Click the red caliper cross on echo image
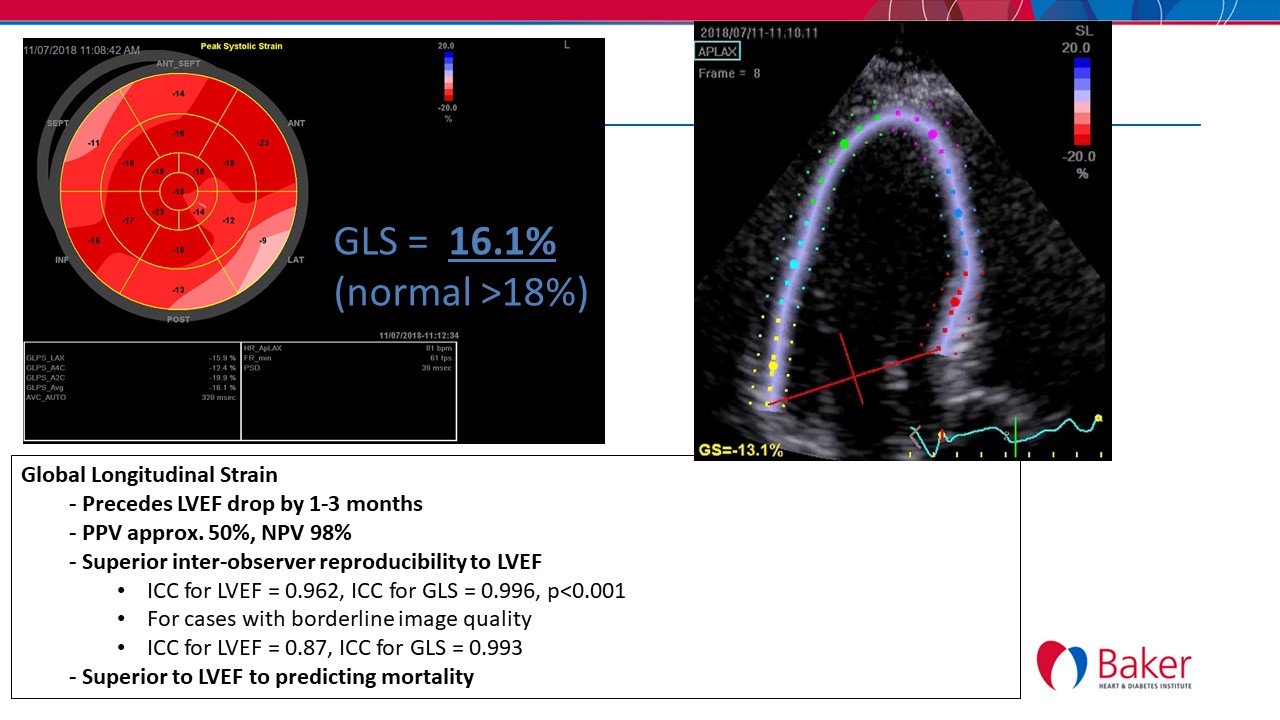This screenshot has height=720, width=1280. coord(855,370)
